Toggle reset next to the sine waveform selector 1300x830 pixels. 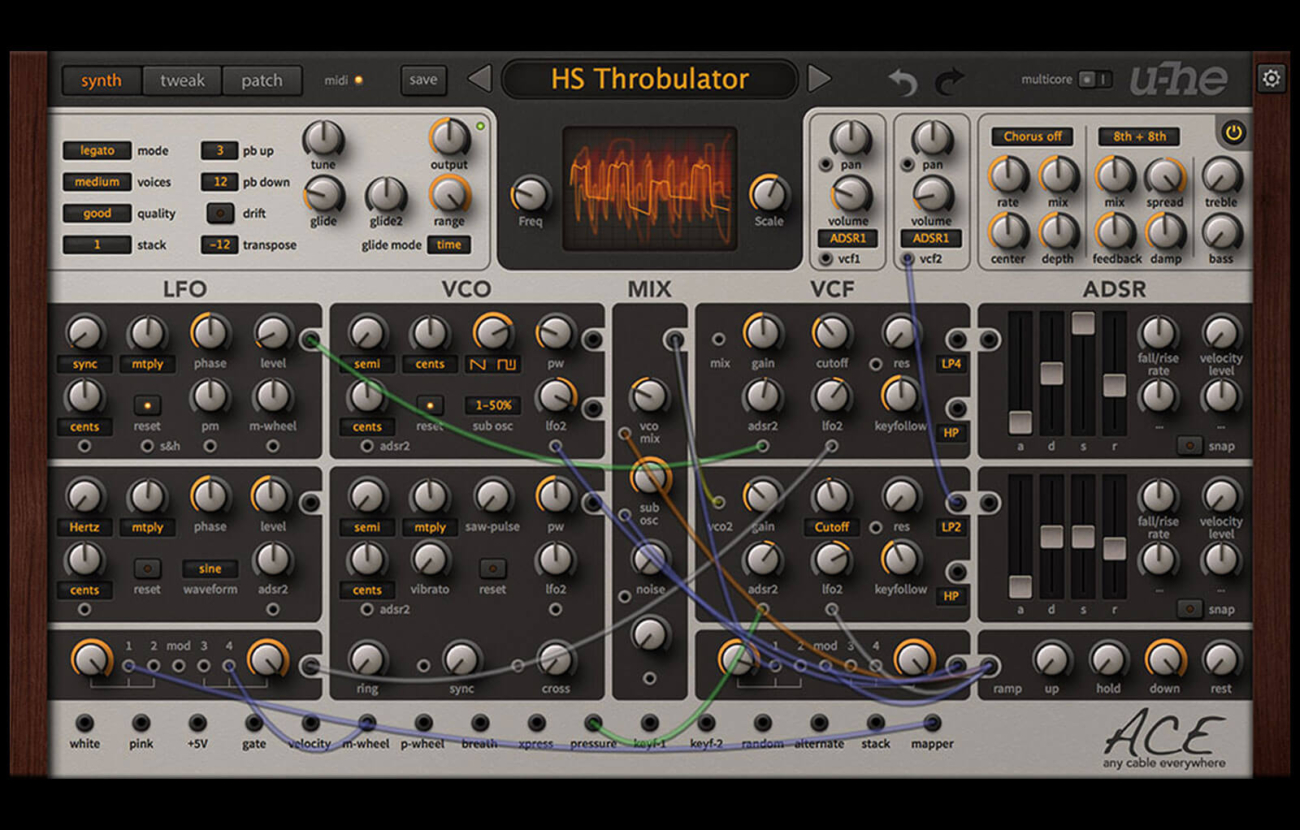147,568
